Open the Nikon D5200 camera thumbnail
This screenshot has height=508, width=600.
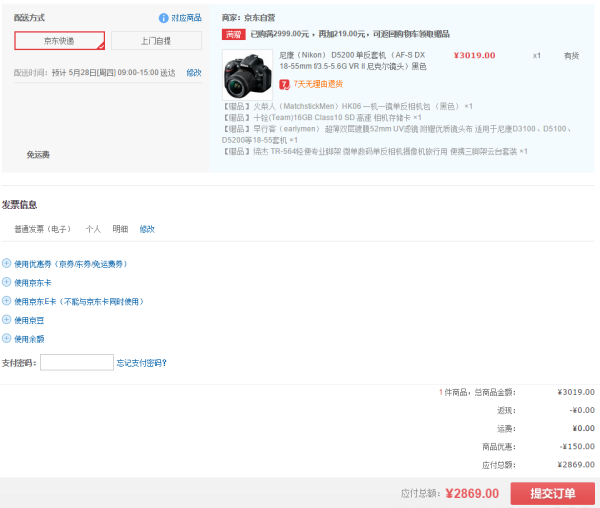tap(247, 75)
